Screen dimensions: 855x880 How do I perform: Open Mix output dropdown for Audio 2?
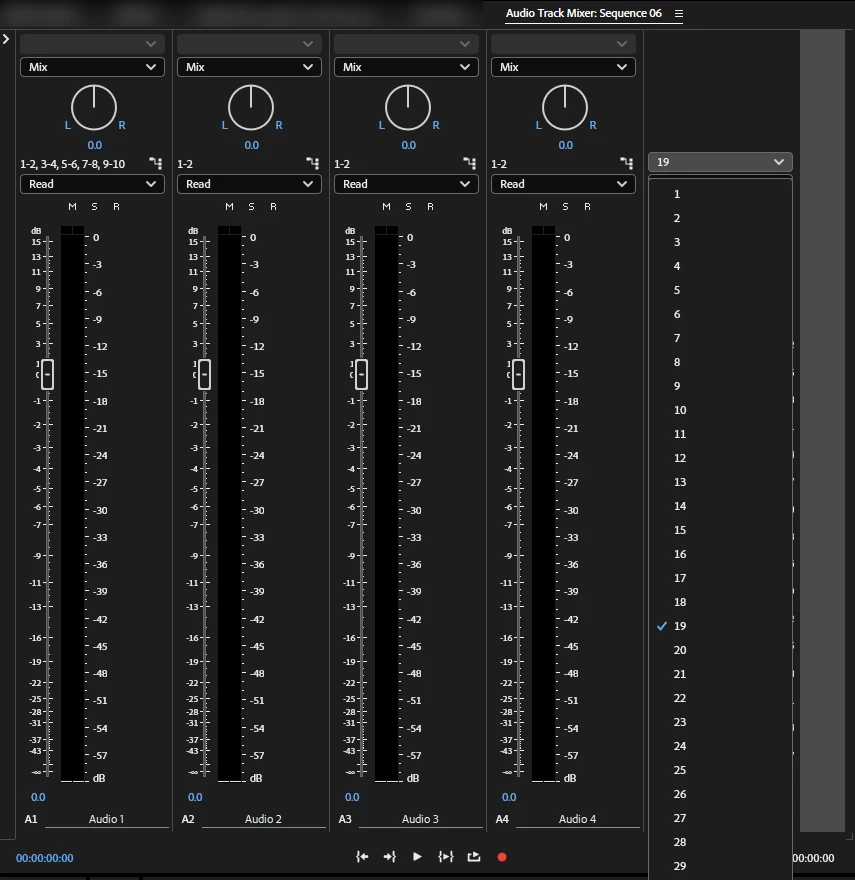pos(249,67)
